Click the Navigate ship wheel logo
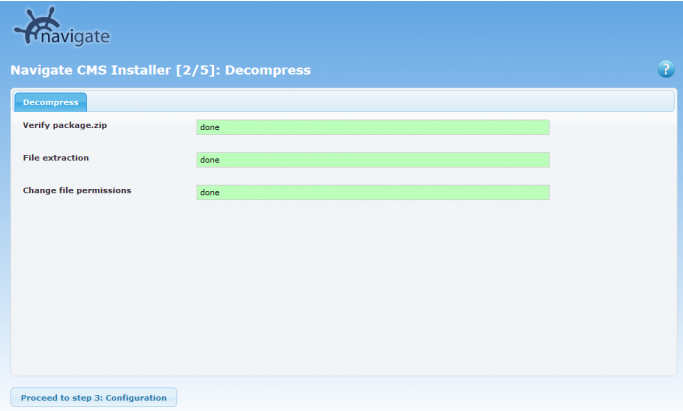Viewport: 683px width, 411px height. tap(61, 27)
